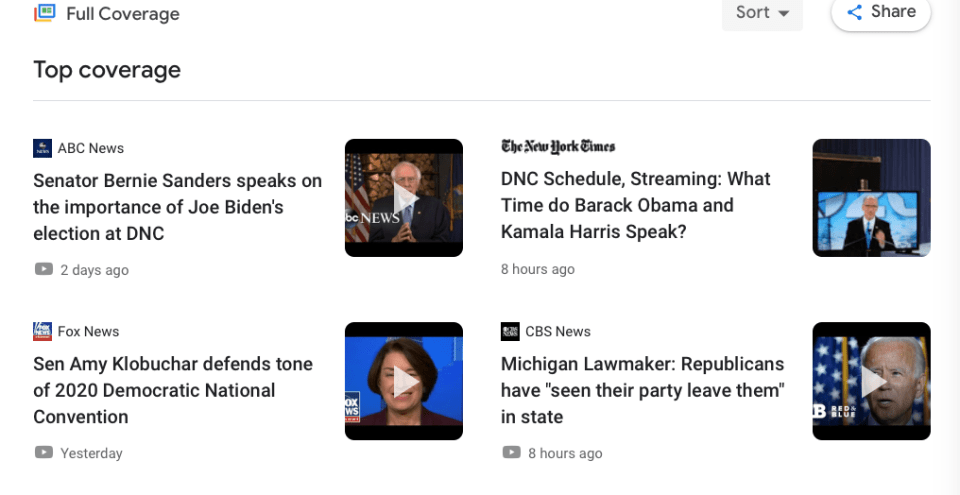This screenshot has height=495, width=960.
Task: Open the DNC Schedule, Streaming article
Action: (x=636, y=205)
